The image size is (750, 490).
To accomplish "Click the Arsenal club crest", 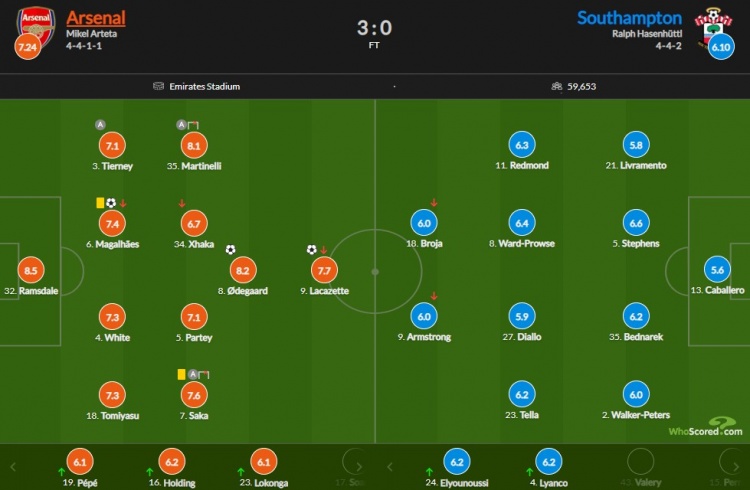I will (36, 26).
